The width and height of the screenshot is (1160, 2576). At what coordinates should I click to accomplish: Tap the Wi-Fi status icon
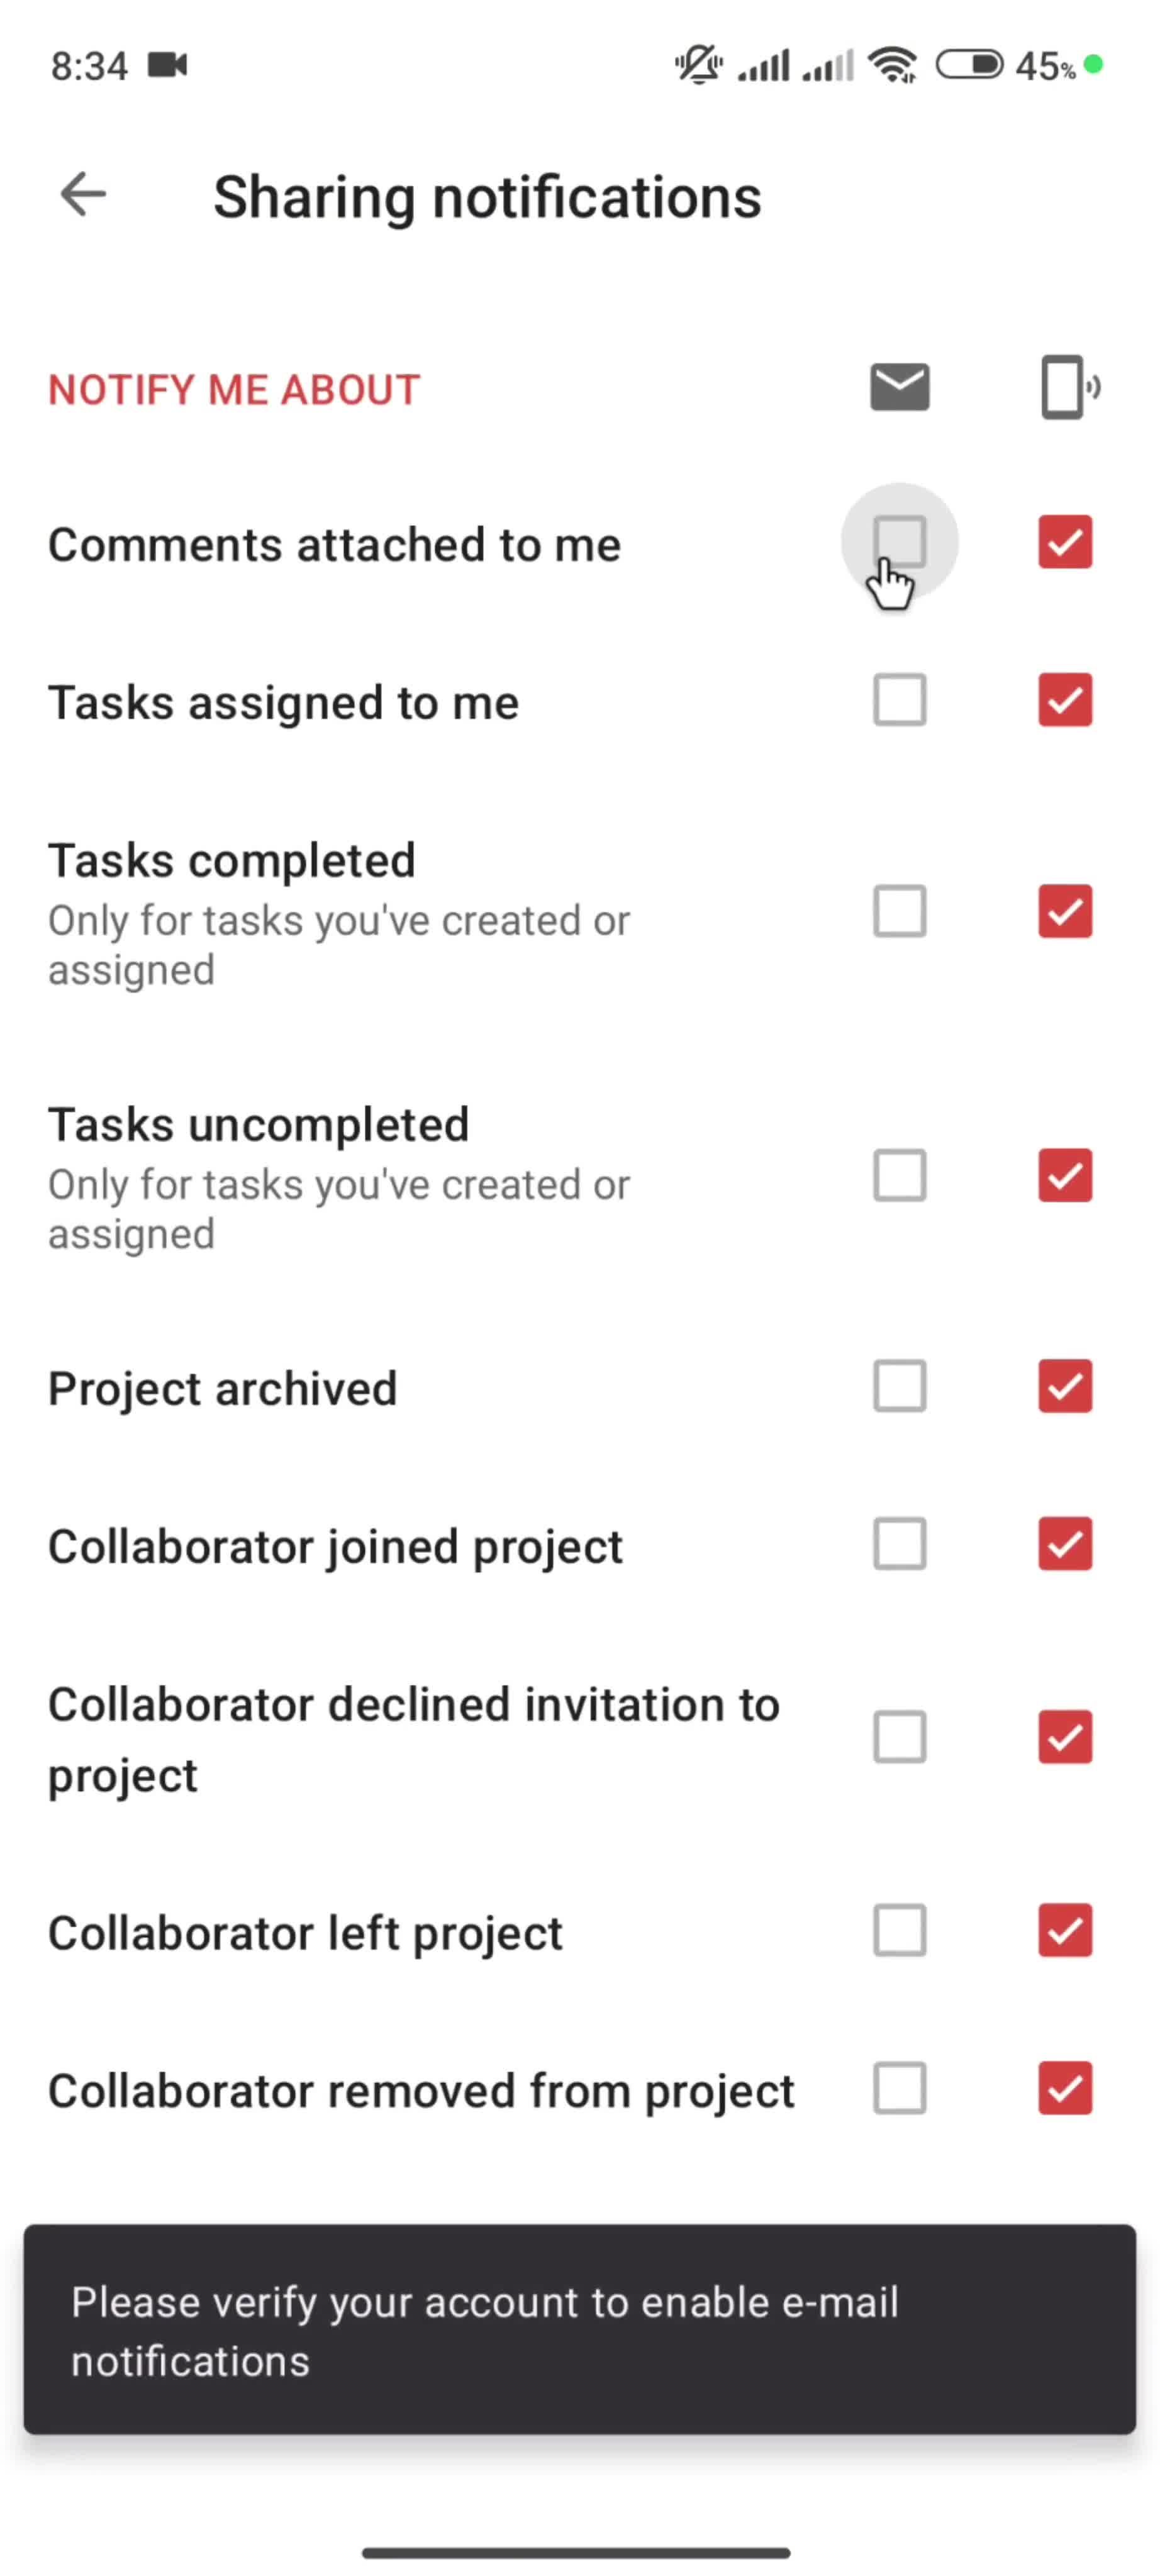892,66
